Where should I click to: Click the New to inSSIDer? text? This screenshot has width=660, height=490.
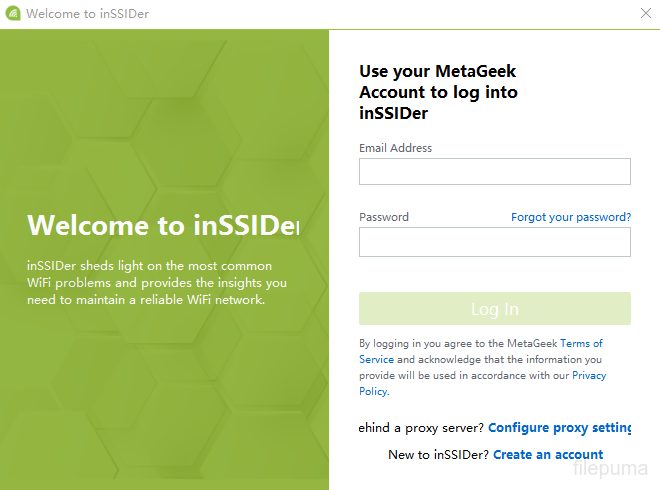pos(438,455)
